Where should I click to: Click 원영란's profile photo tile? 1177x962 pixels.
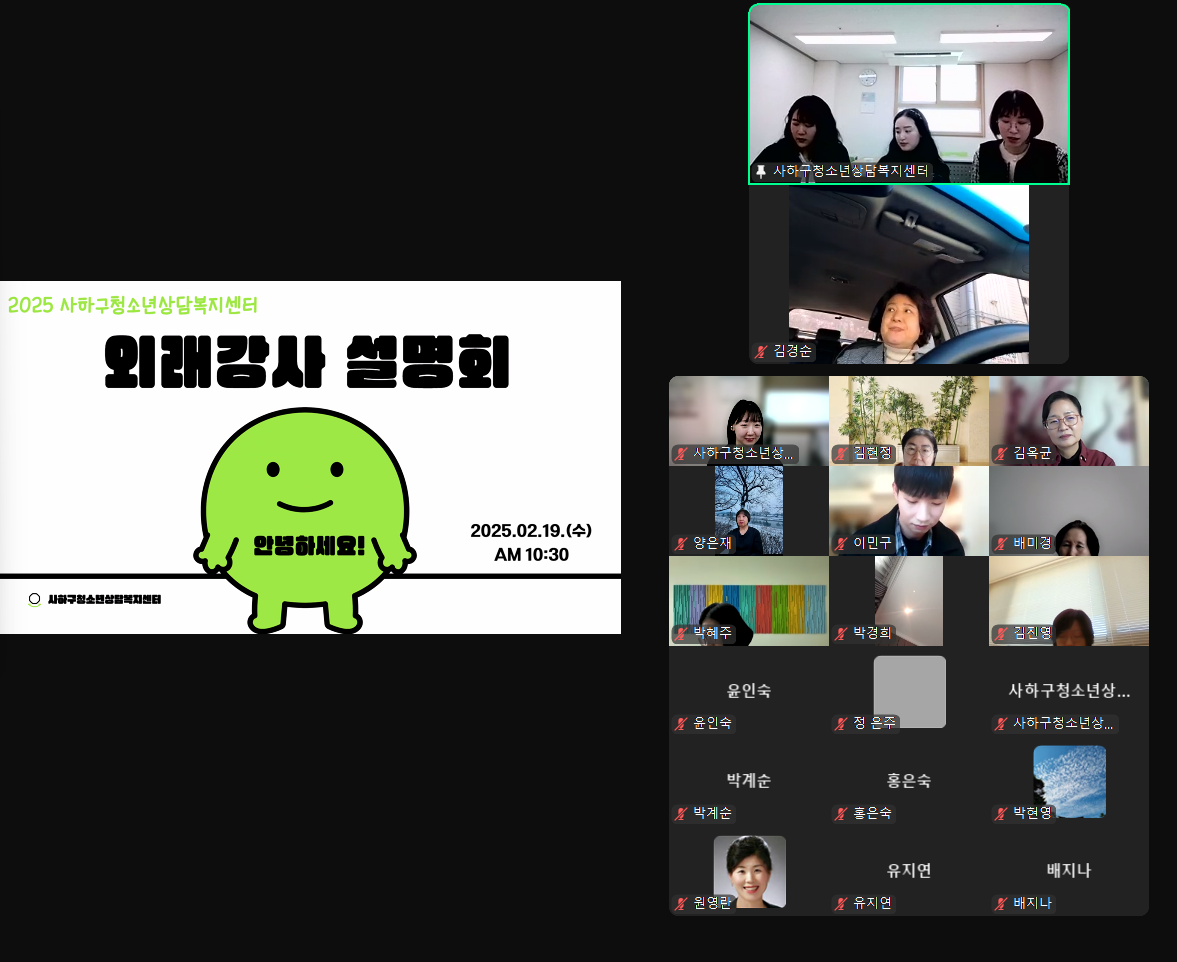(749, 868)
